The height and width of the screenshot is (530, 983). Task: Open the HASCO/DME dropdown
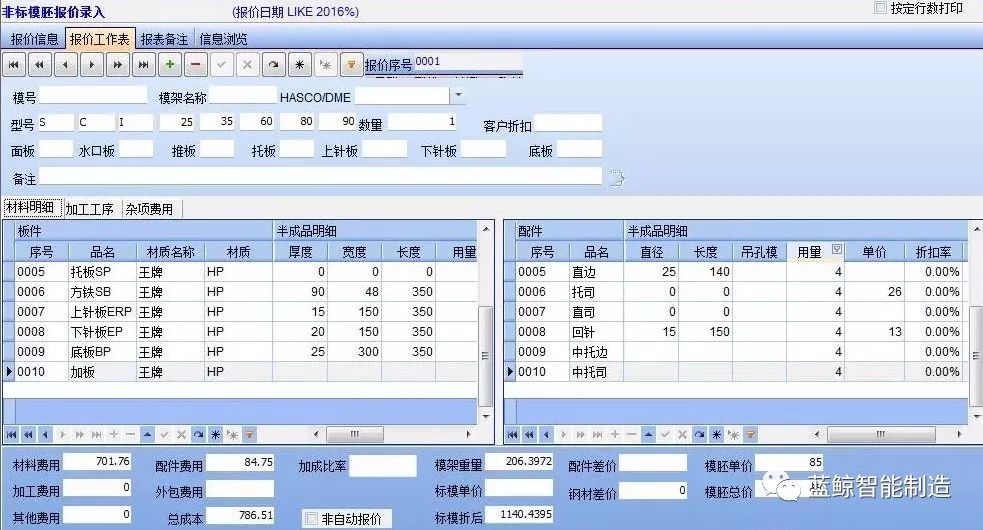point(458,96)
